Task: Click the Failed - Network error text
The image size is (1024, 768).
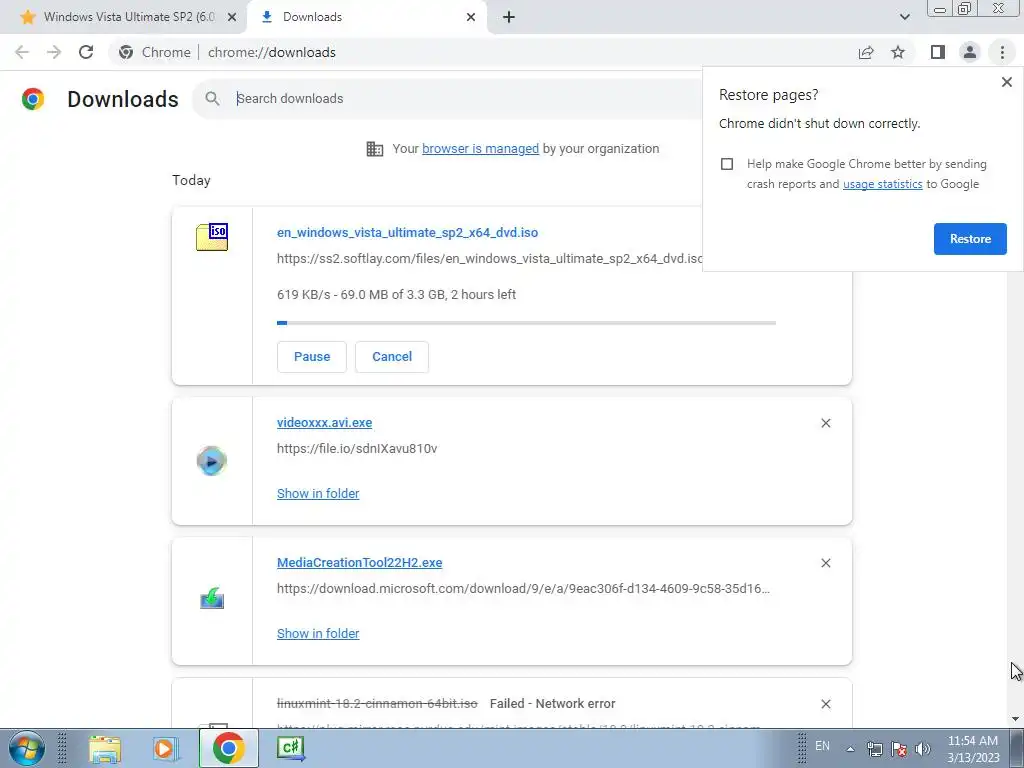Action: 552,704
